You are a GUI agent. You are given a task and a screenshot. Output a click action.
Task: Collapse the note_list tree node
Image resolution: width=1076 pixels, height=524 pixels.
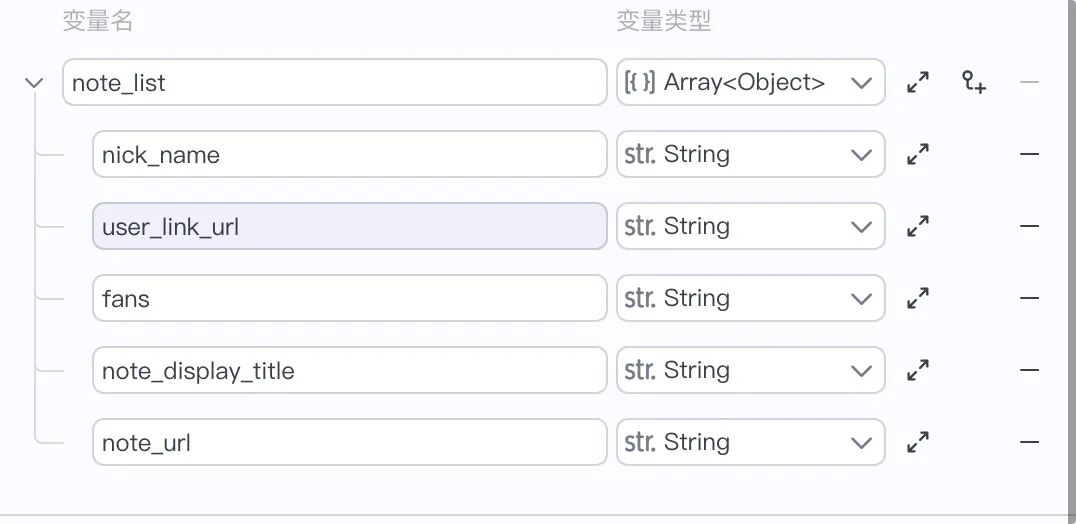[x=34, y=83]
